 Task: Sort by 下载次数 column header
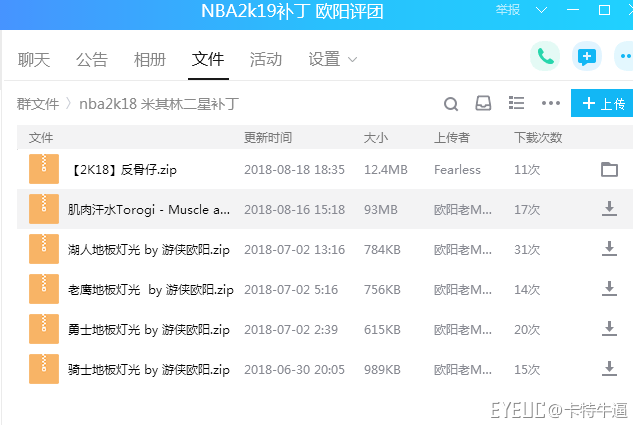[x=538, y=138]
